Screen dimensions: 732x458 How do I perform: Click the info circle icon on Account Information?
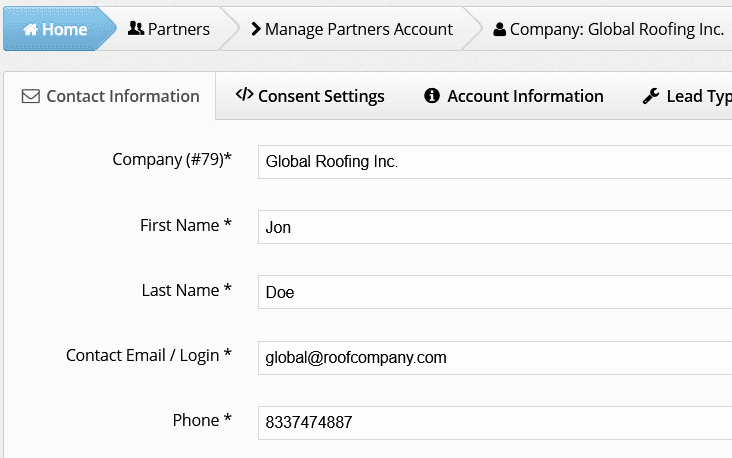(x=432, y=96)
